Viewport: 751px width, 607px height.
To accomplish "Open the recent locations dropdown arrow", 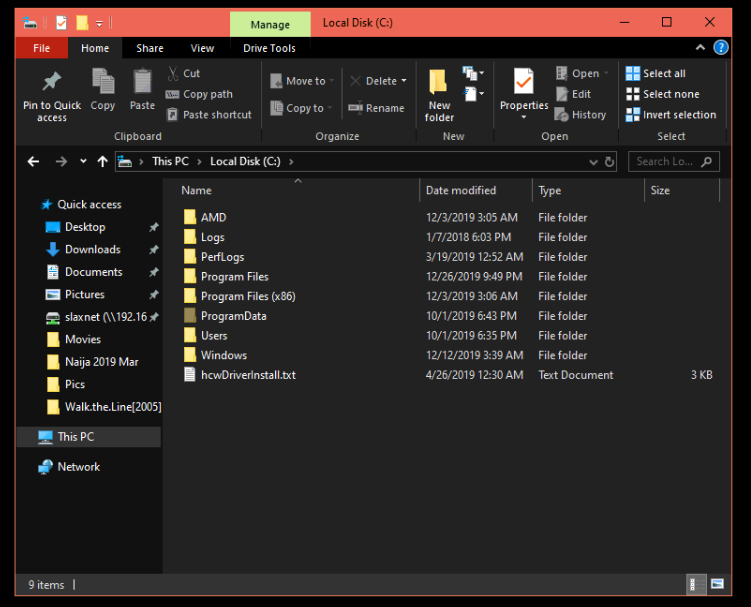I will [x=83, y=161].
